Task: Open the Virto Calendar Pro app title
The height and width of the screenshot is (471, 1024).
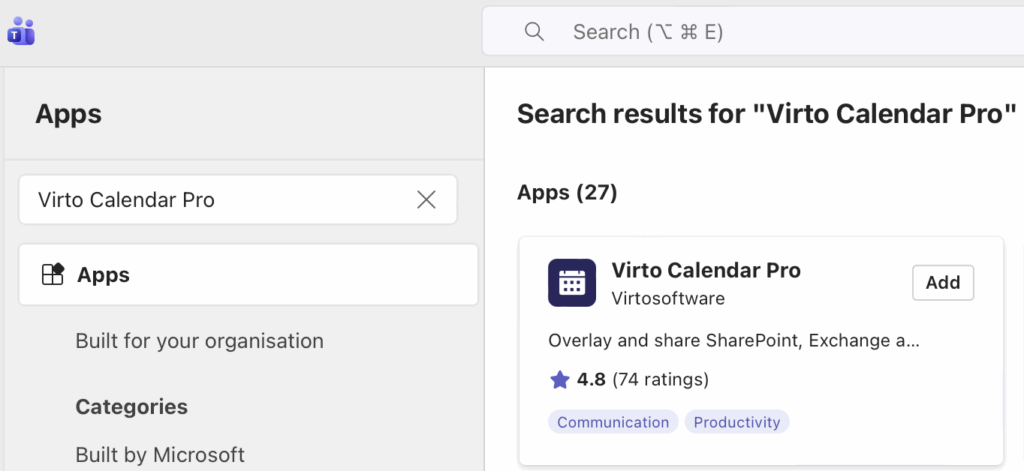Action: [705, 270]
